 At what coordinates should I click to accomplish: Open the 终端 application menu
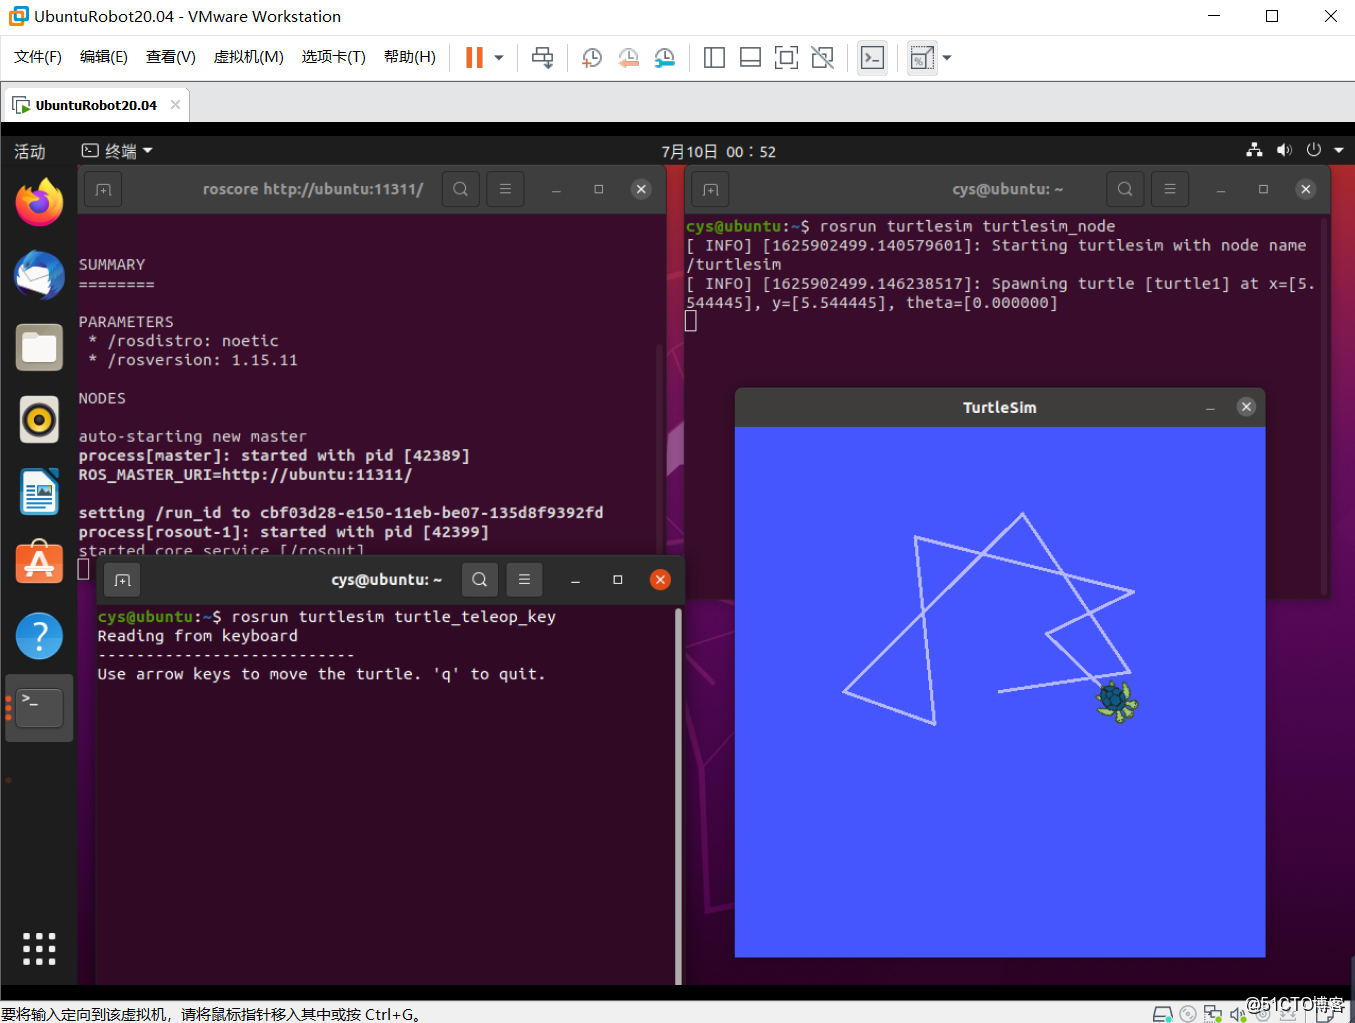pyautogui.click(x=117, y=151)
